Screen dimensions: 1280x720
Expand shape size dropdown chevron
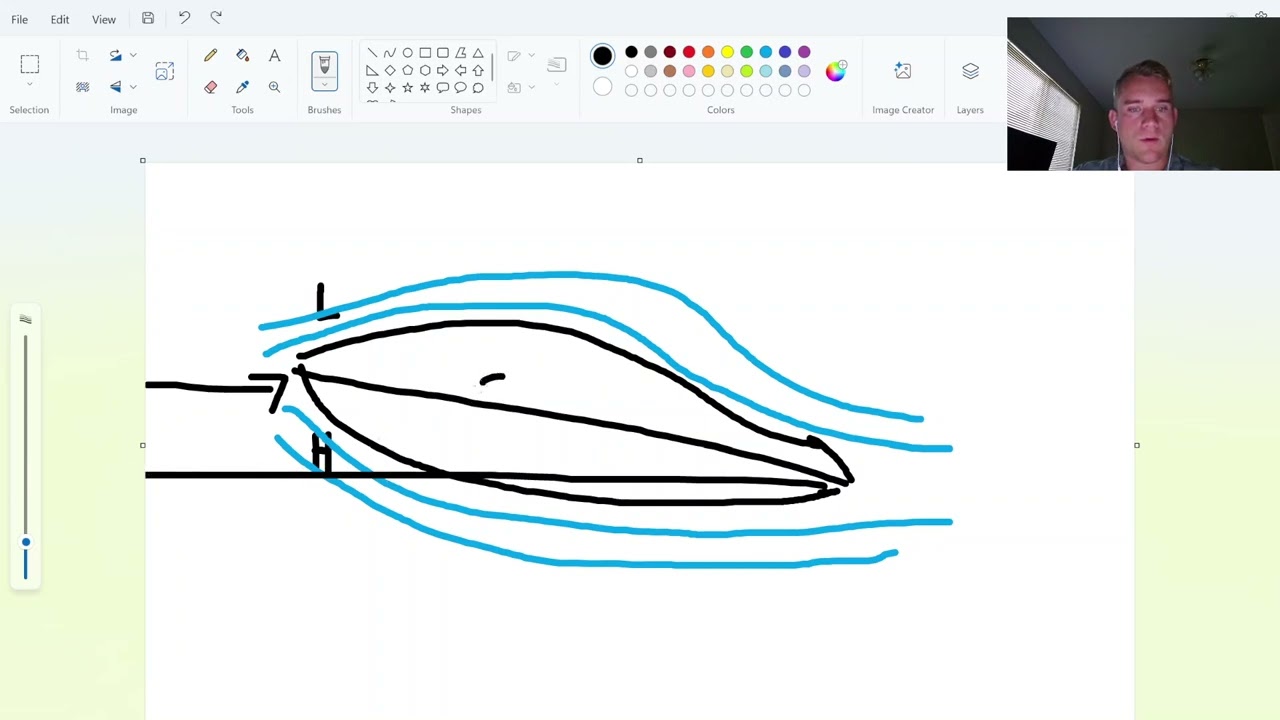[x=557, y=83]
